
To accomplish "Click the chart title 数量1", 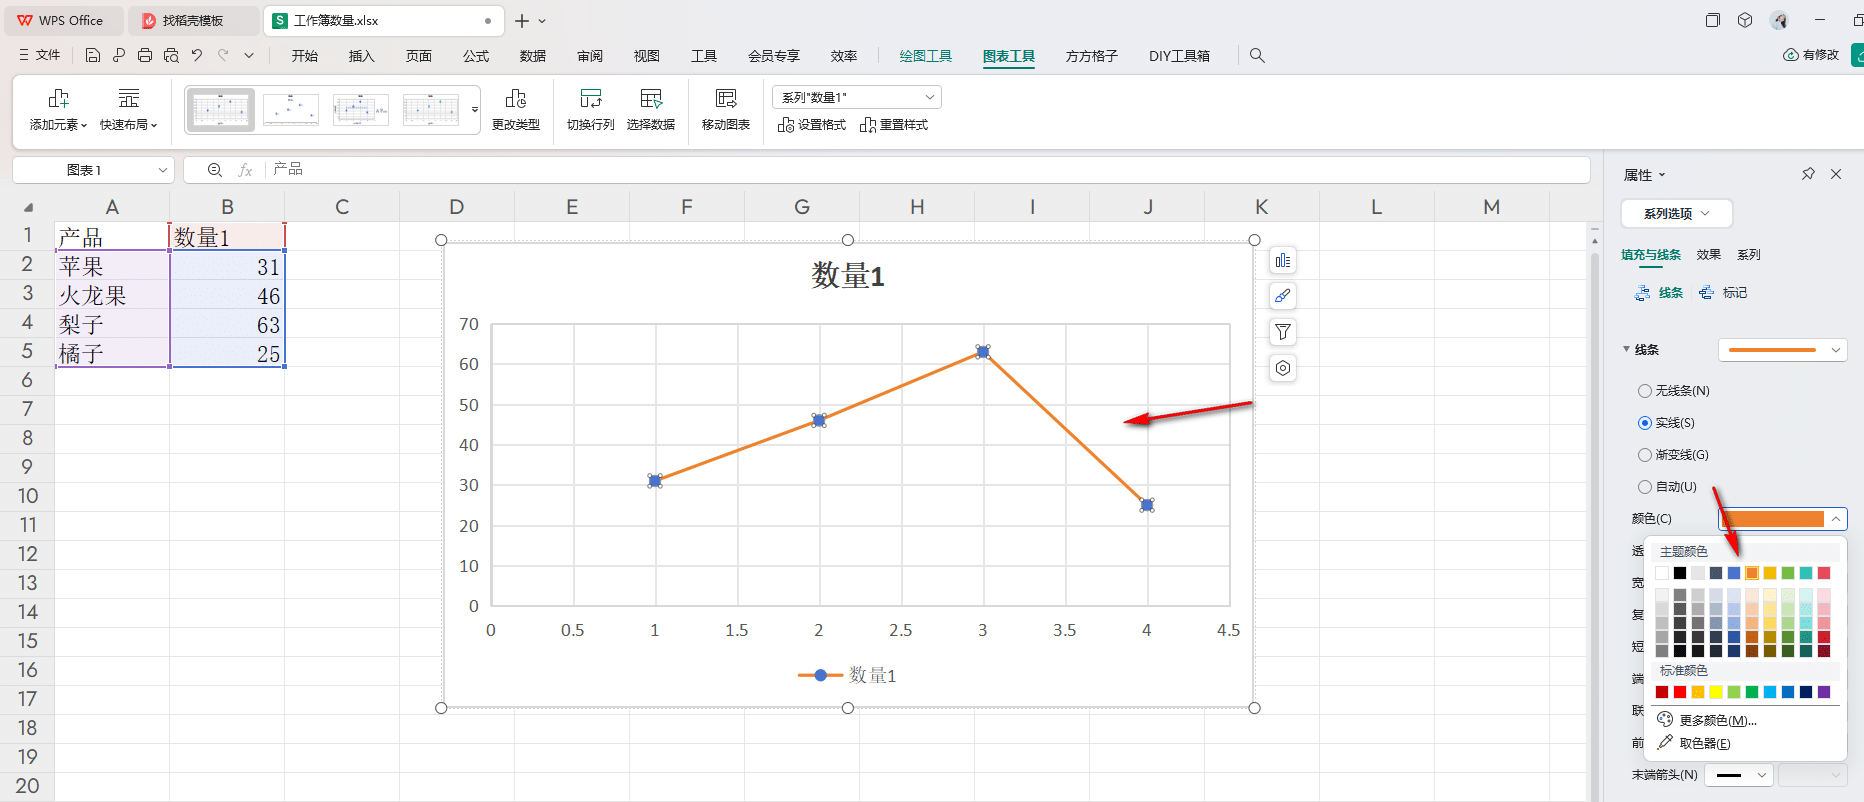I will point(848,275).
